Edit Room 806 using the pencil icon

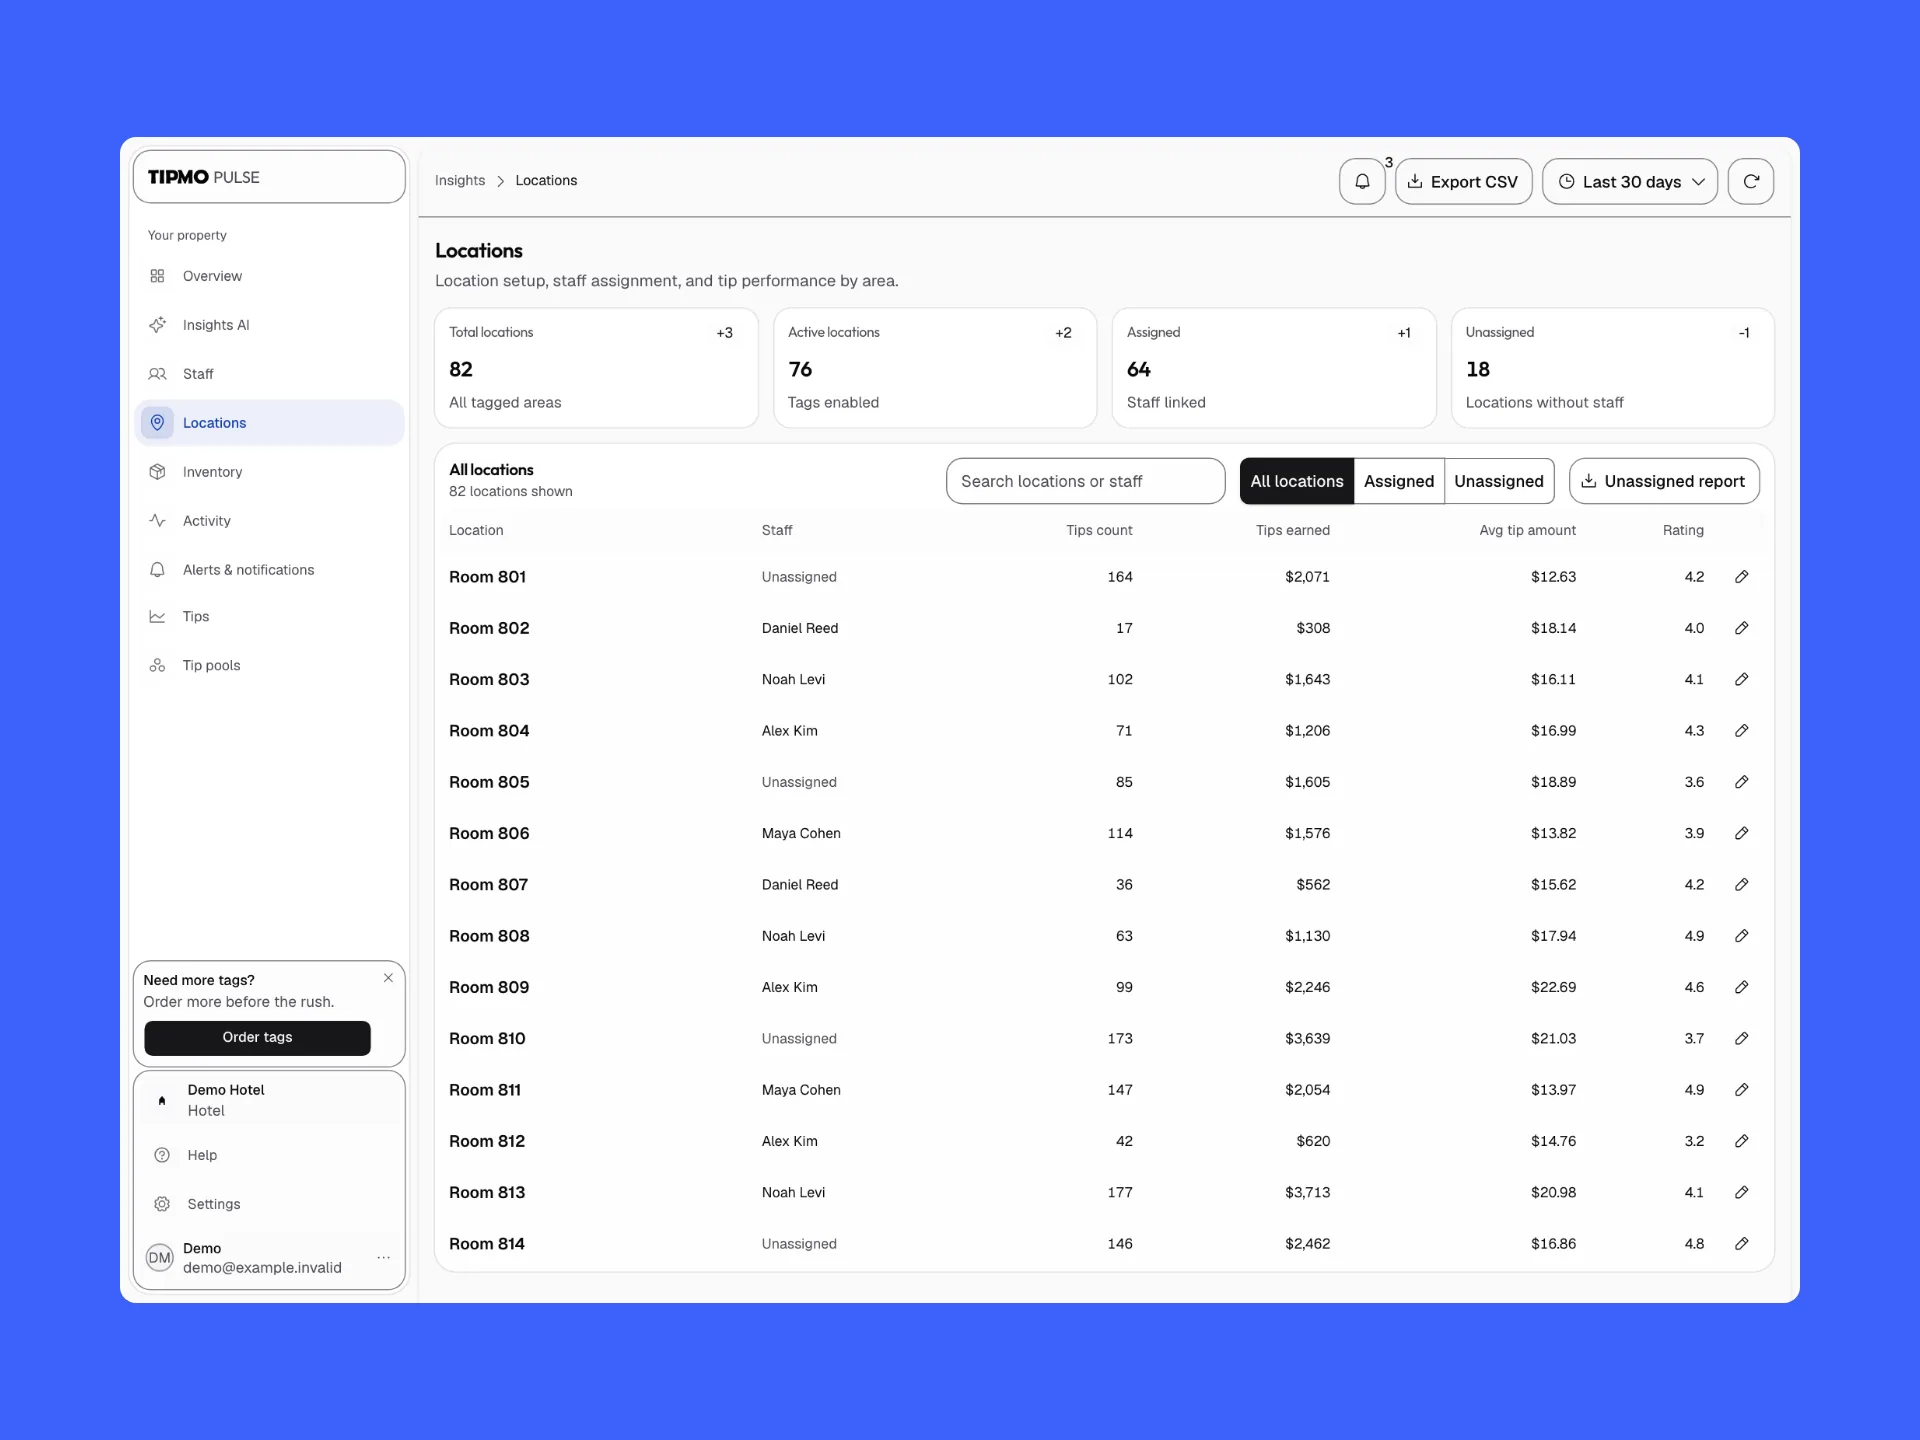[1741, 833]
